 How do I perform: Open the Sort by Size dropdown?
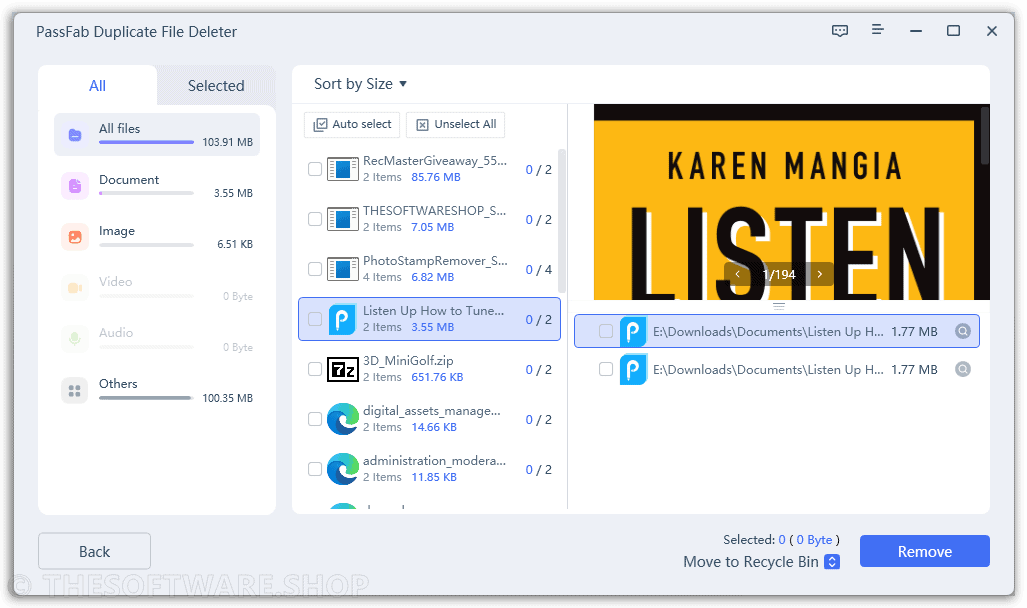pos(360,84)
